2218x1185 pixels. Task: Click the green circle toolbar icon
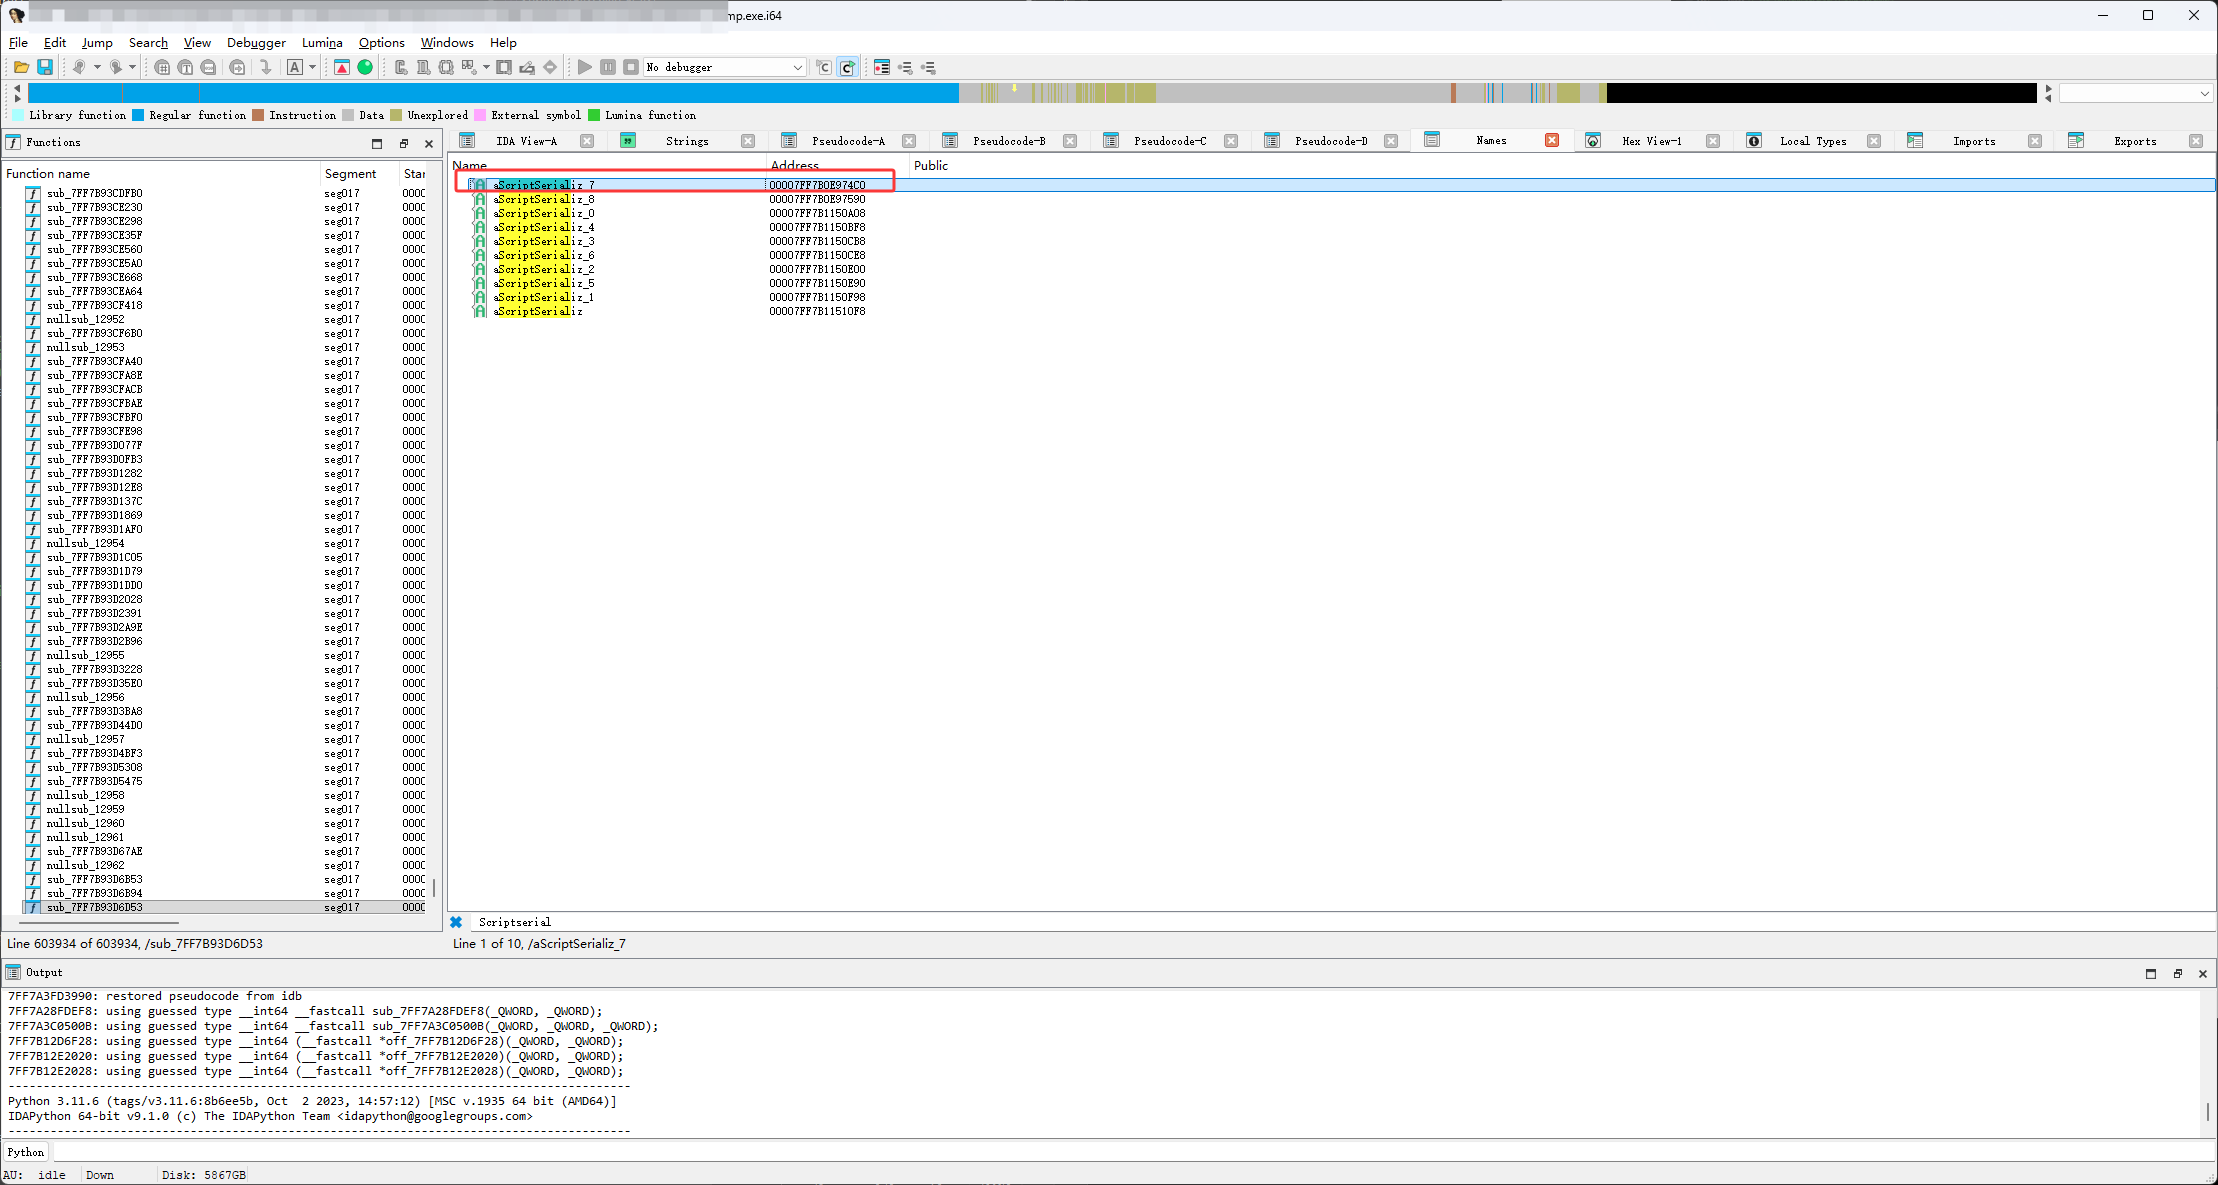(365, 67)
